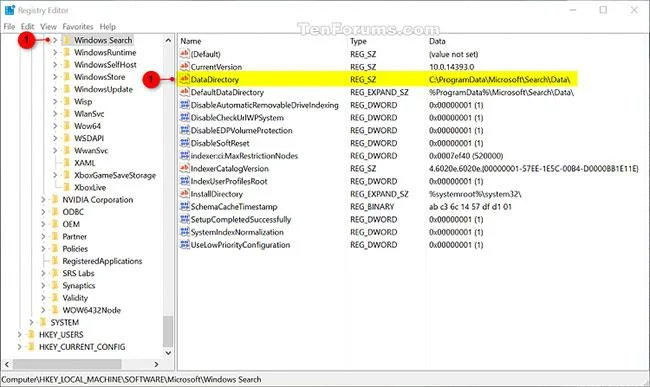Click the data value 10.0.14393.0

pyautogui.click(x=451, y=66)
